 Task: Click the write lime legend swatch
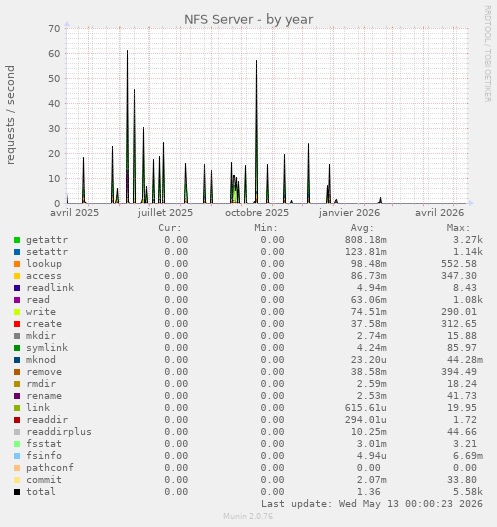[x=17, y=312]
